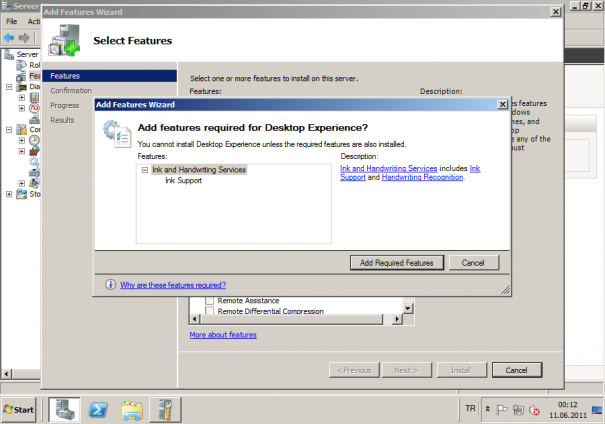Click scroll-down arrow of features list

(407, 308)
